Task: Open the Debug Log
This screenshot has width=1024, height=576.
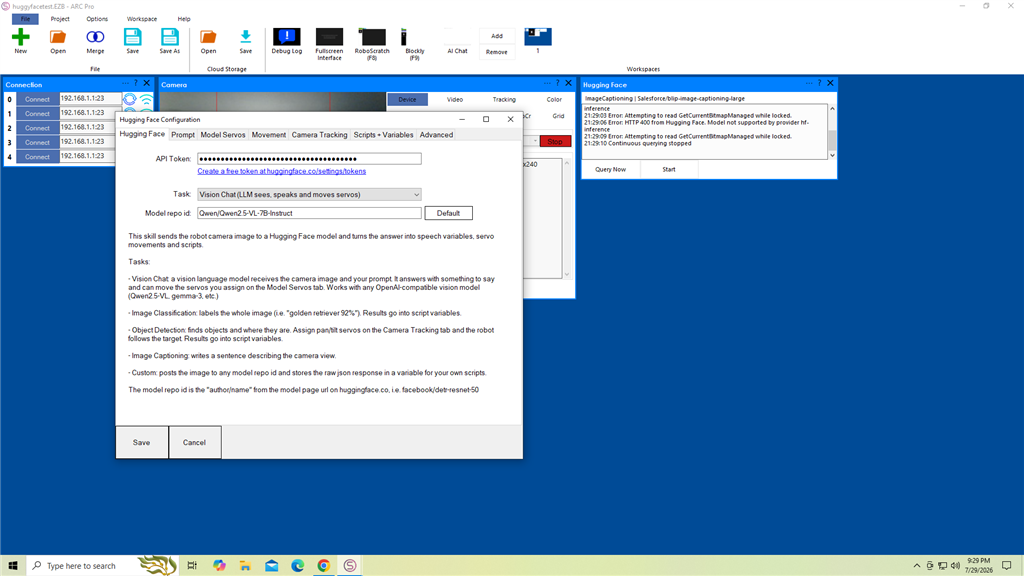Action: point(287,40)
